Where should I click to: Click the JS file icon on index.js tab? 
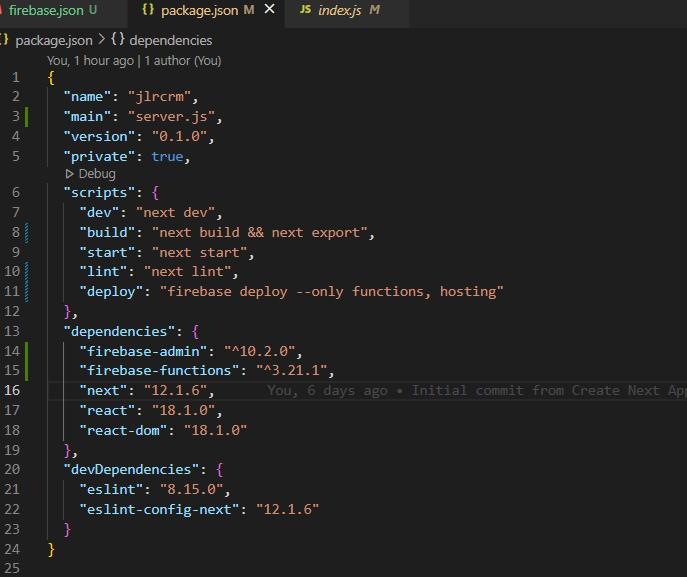pyautogui.click(x=305, y=10)
